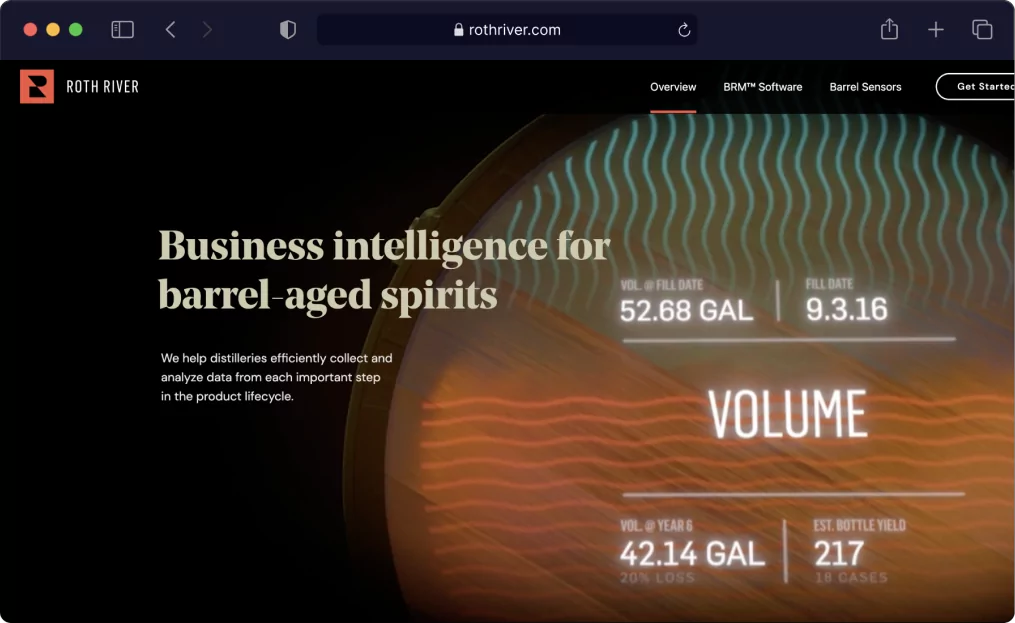Reload the rothriver.com page

click(684, 30)
